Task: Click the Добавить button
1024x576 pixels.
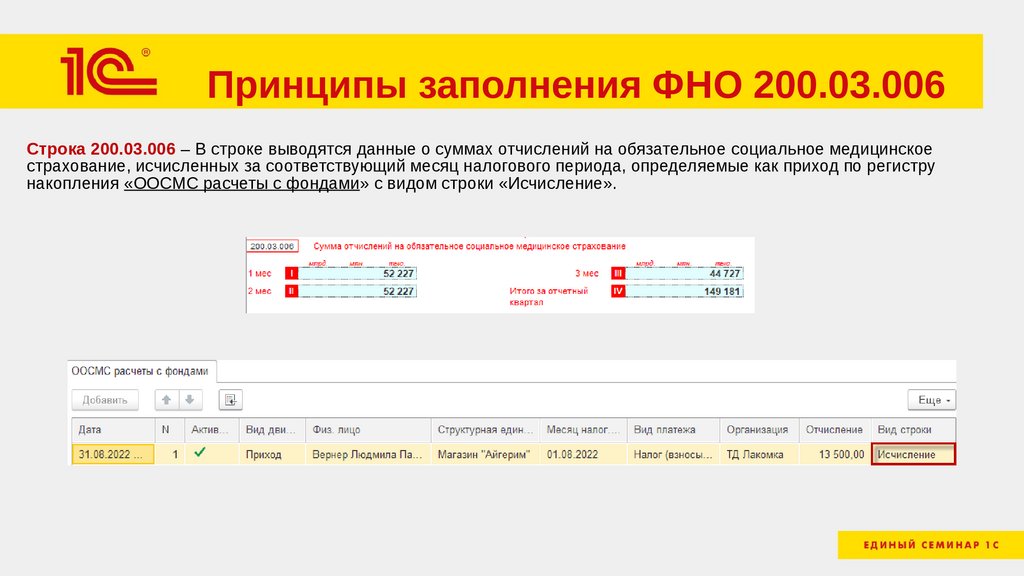Action: (105, 400)
